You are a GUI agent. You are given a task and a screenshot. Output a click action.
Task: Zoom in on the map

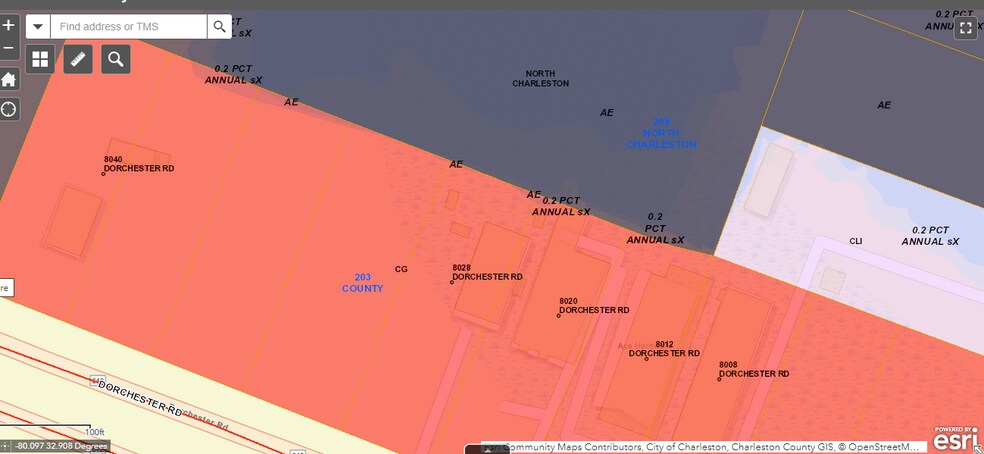click(x=9, y=25)
